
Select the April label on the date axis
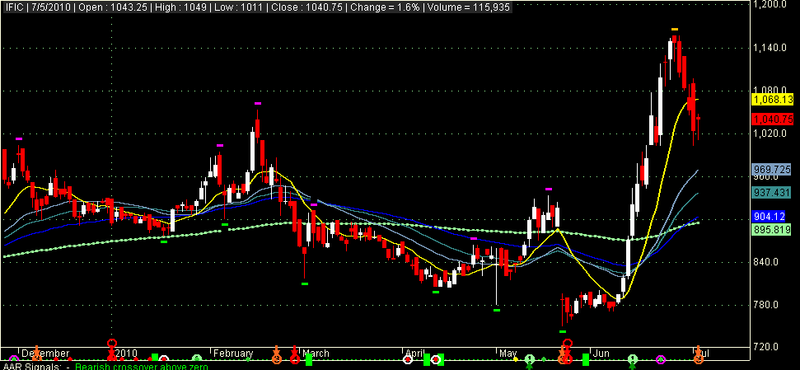tap(414, 353)
